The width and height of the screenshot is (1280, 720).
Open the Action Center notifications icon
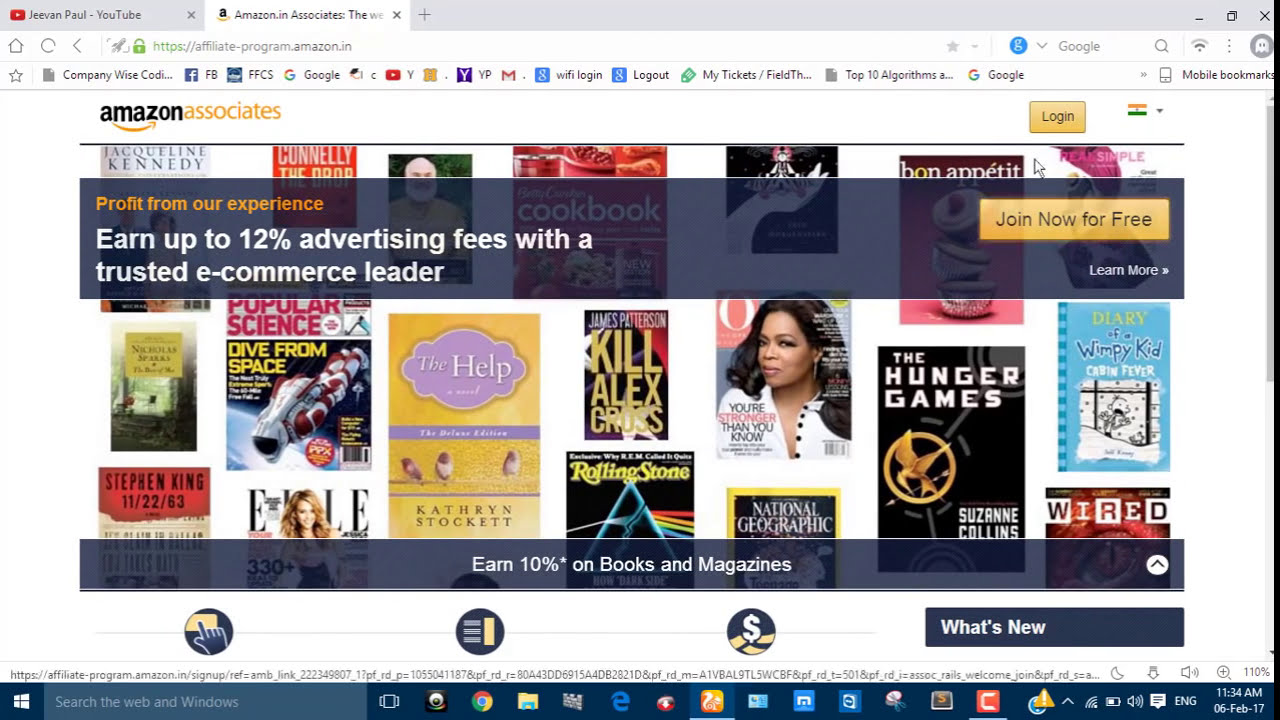[1158, 702]
